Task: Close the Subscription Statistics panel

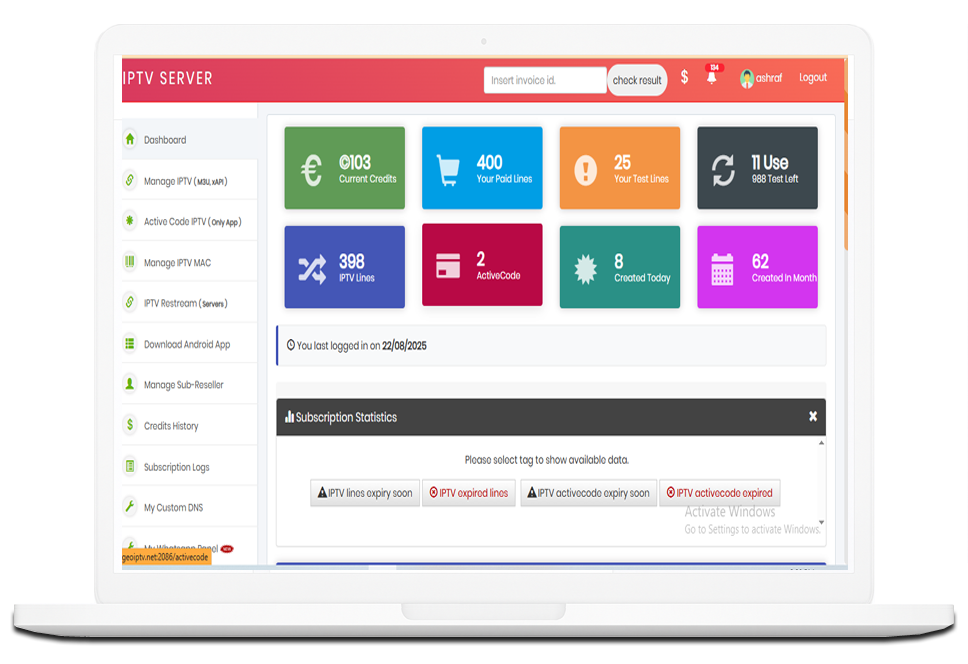Action: click(813, 417)
